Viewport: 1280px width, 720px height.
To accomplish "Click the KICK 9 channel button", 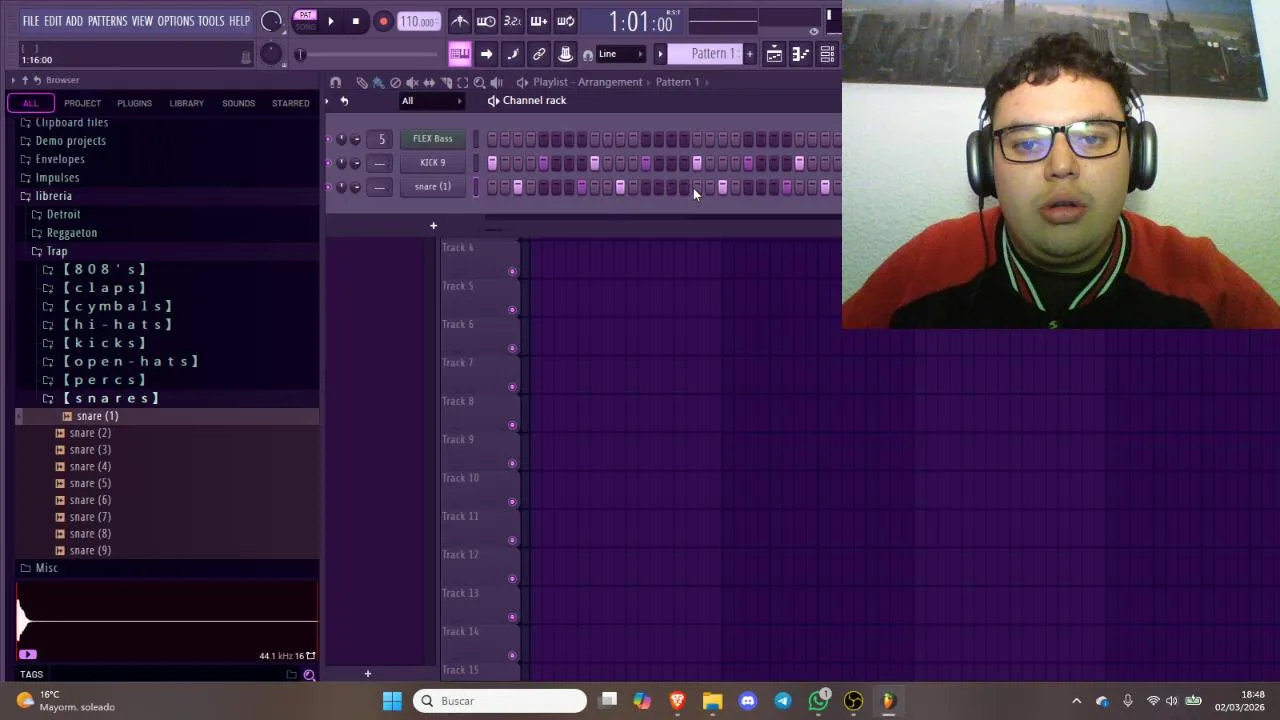I will point(433,163).
